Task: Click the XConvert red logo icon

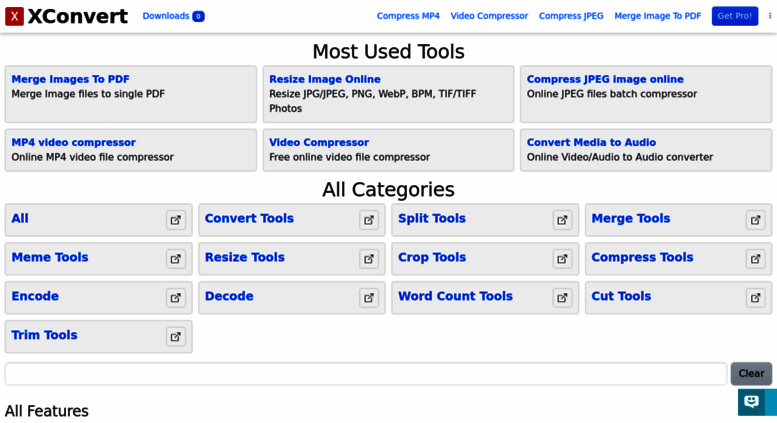Action: coord(14,16)
